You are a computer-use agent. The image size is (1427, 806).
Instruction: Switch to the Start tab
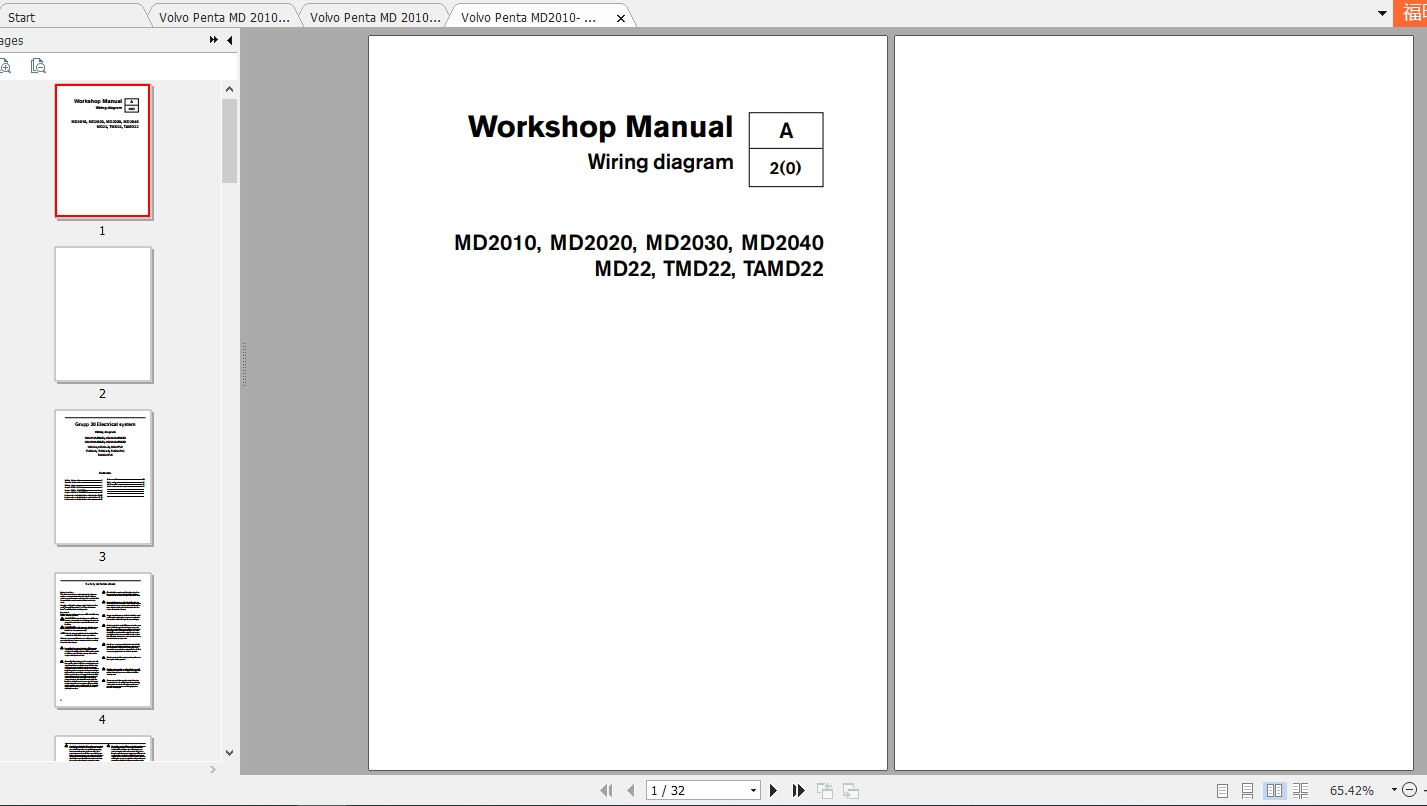click(x=22, y=17)
